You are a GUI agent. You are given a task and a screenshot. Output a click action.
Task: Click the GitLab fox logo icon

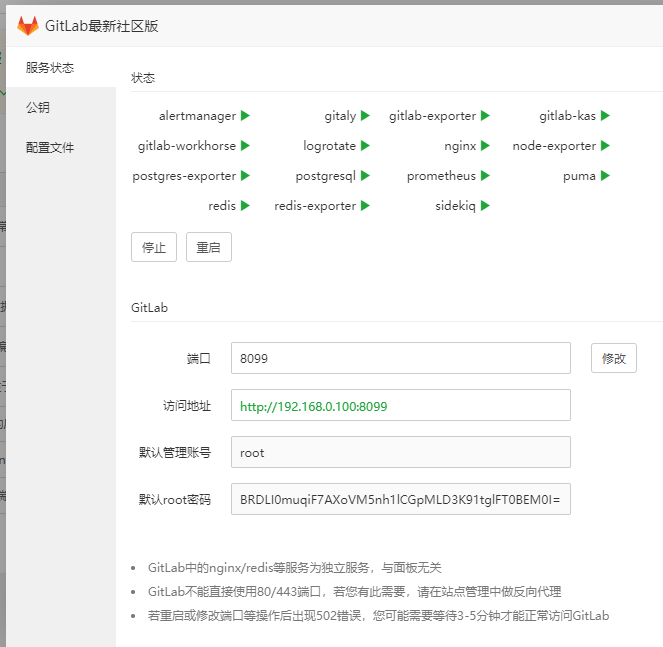tap(27, 26)
